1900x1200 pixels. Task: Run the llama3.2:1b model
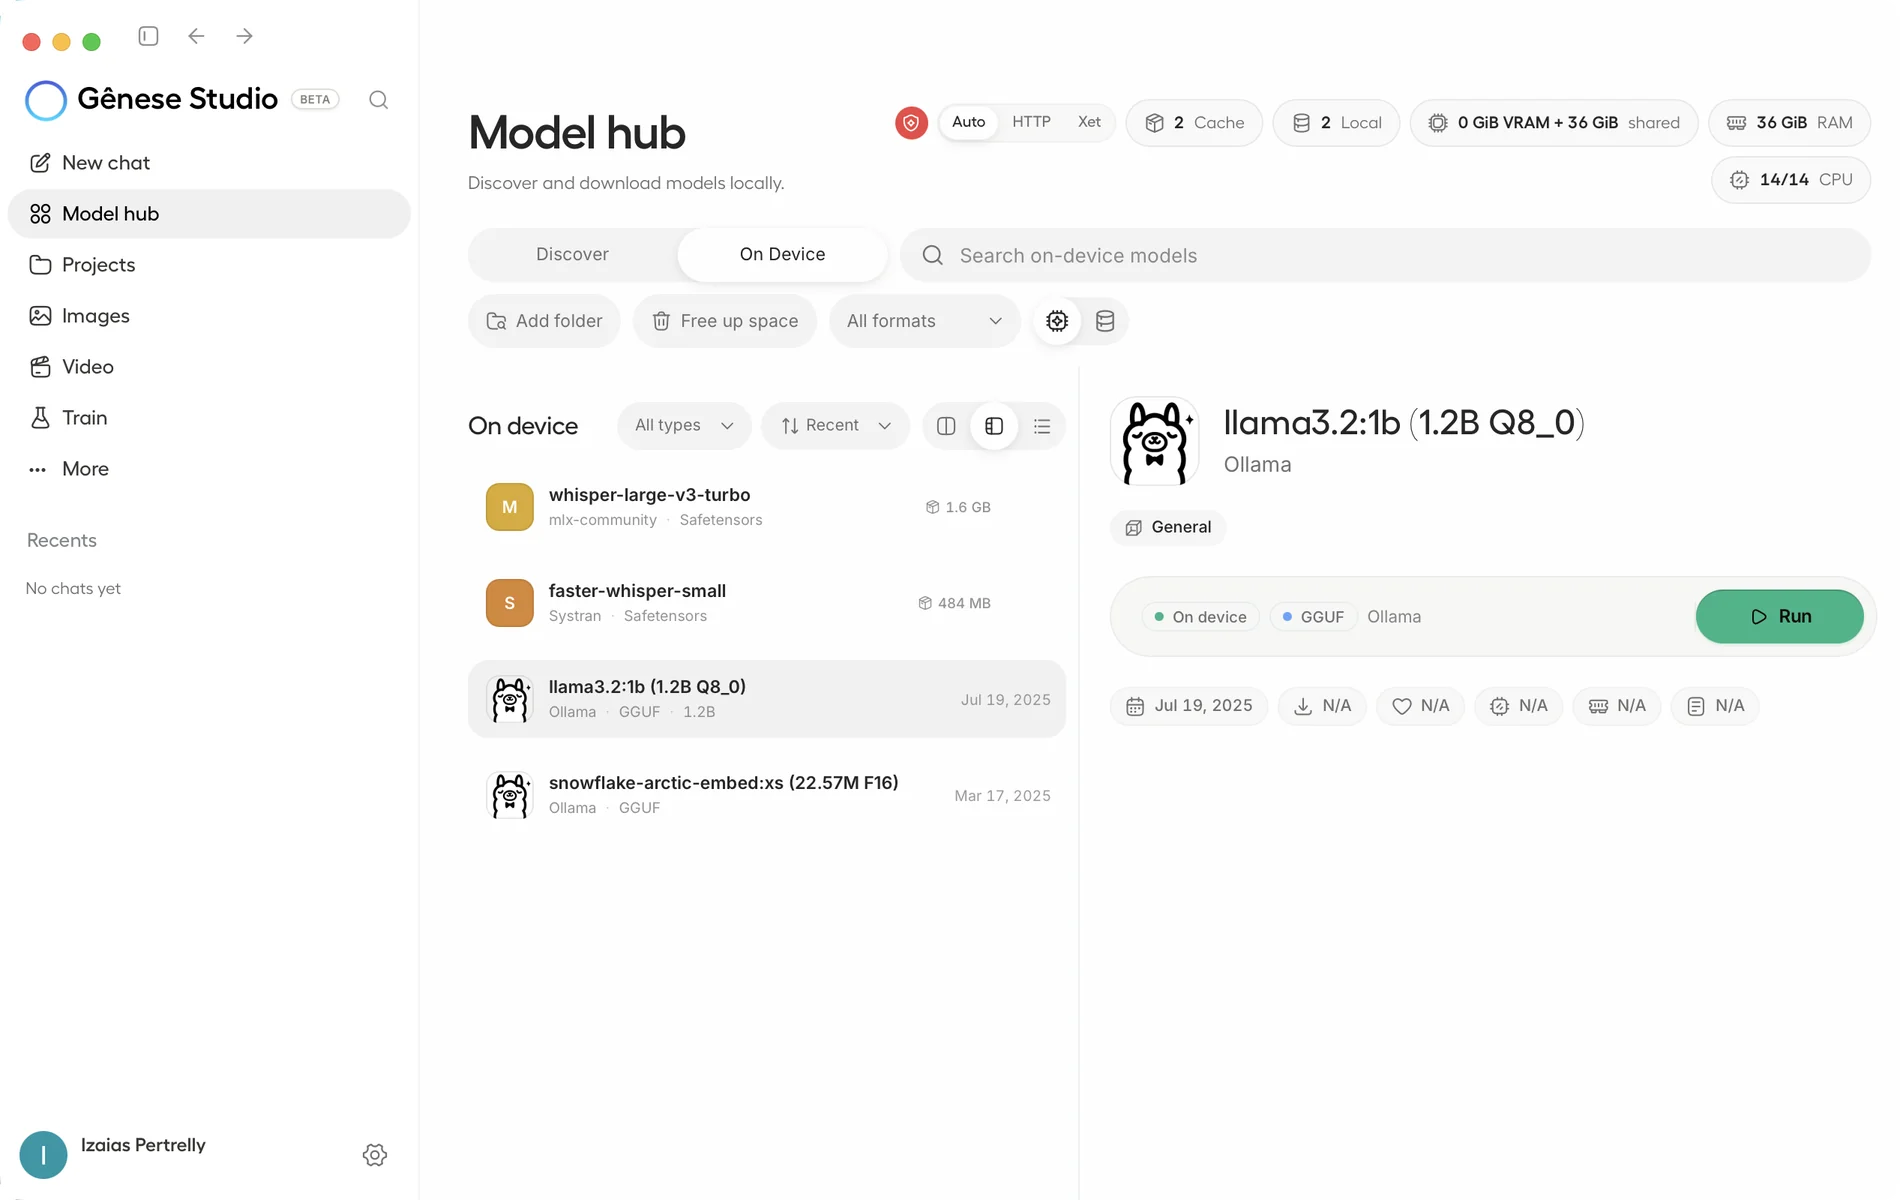pos(1779,617)
